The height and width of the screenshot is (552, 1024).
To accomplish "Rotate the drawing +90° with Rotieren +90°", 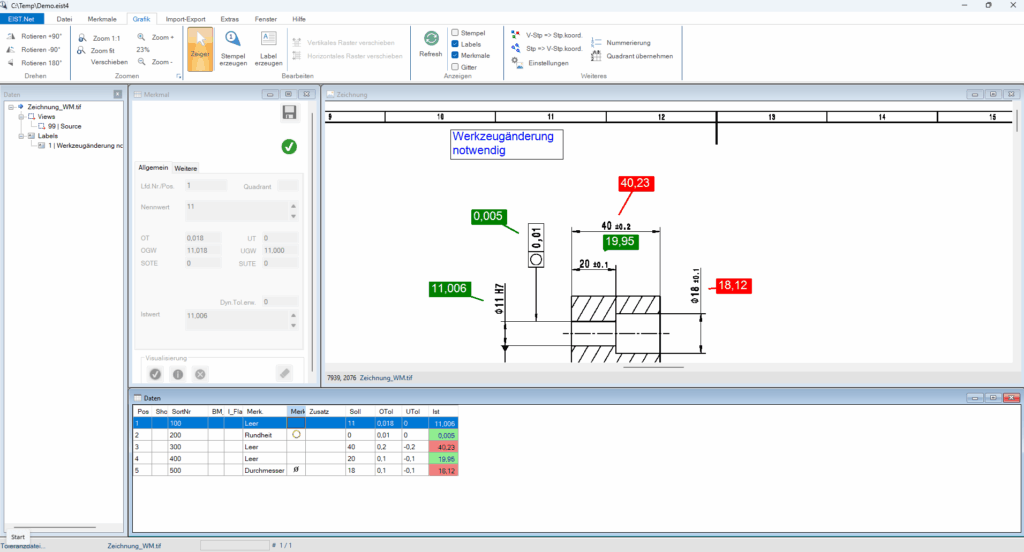I will 35,37.
